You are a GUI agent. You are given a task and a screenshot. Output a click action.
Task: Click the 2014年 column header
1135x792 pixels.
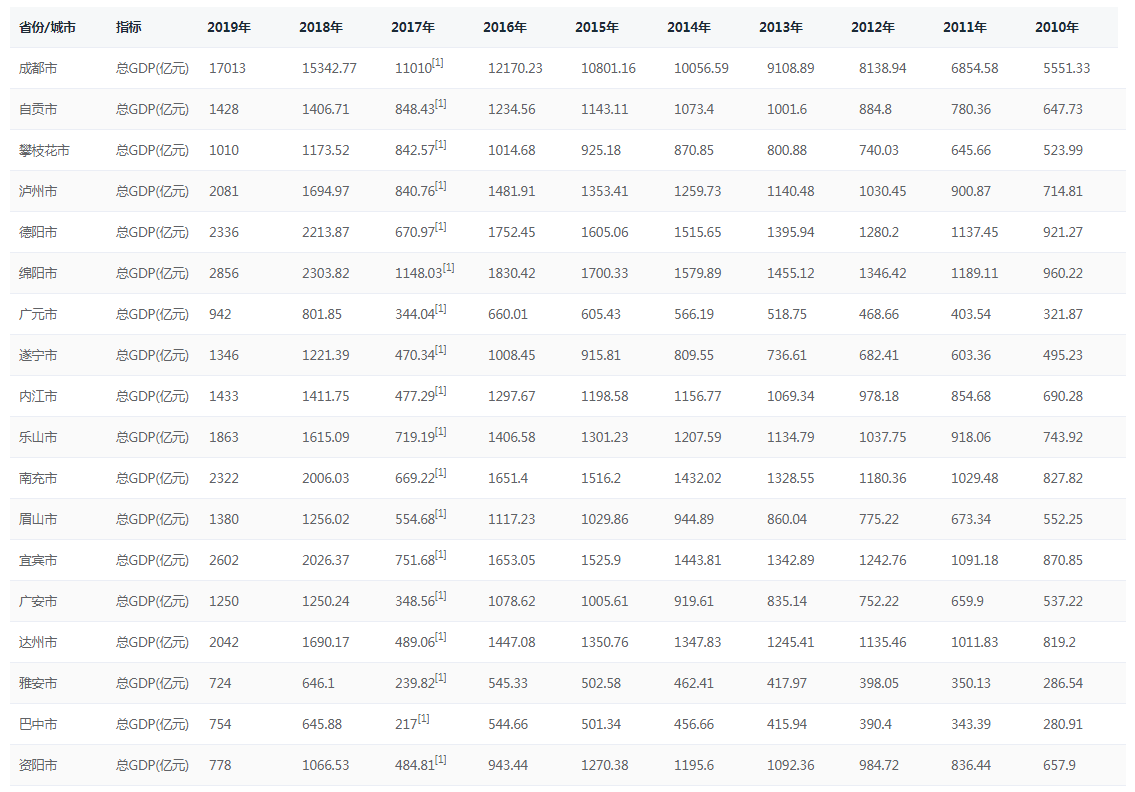[x=689, y=28]
